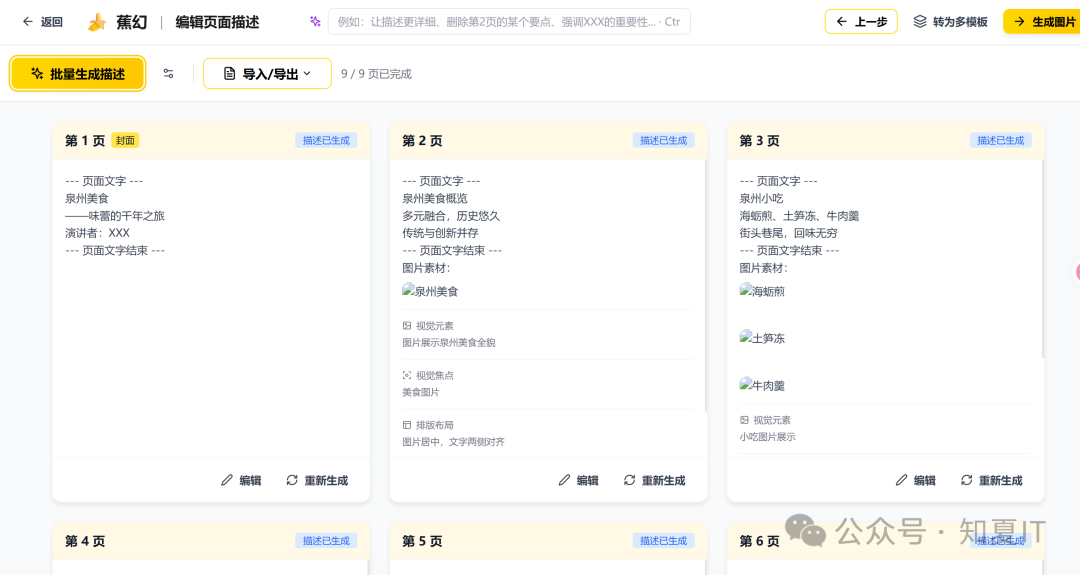Click 编辑页面描述 page title
This screenshot has width=1080, height=575.
(217, 22)
